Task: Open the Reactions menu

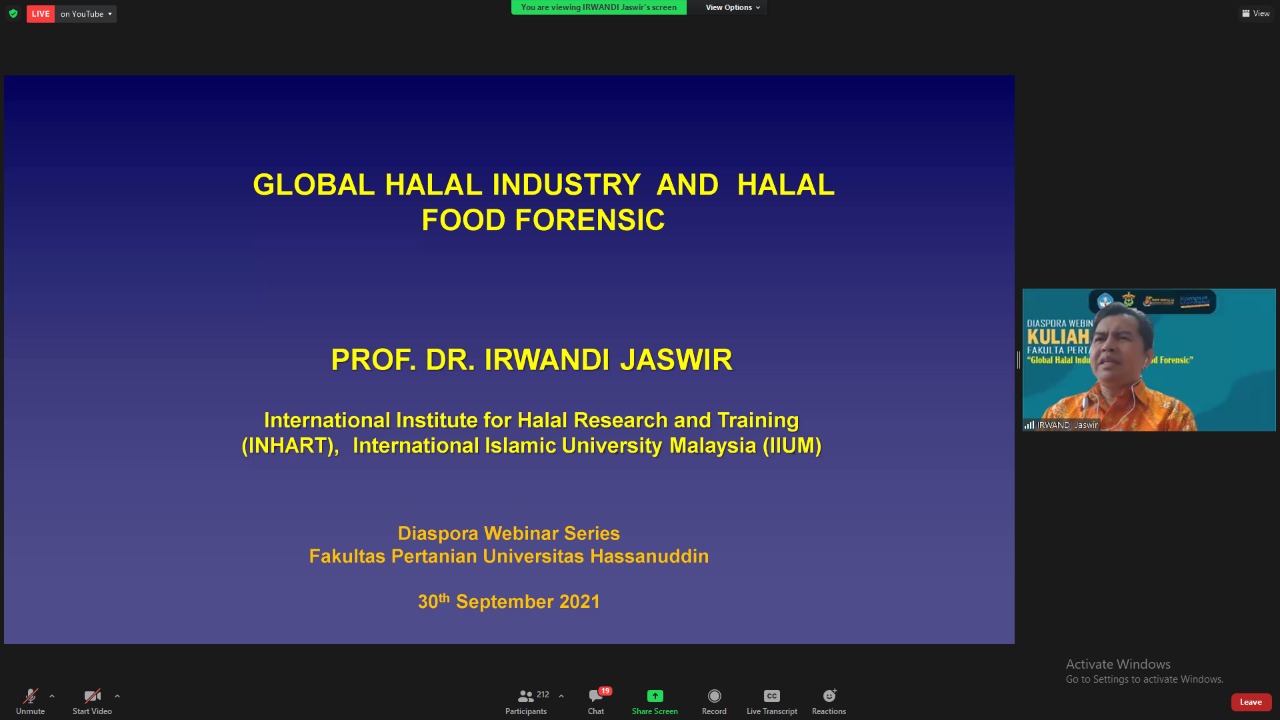Action: coord(829,696)
